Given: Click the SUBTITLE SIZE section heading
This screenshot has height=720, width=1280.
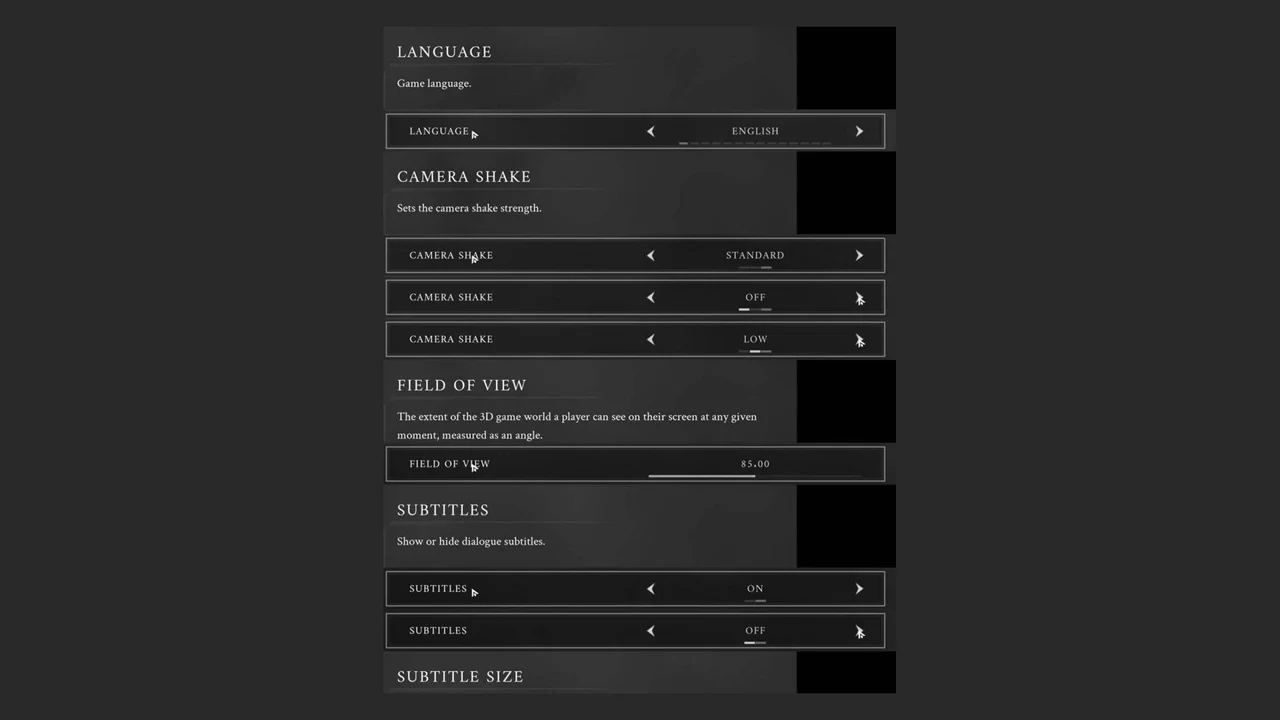Looking at the screenshot, I should click(x=460, y=677).
